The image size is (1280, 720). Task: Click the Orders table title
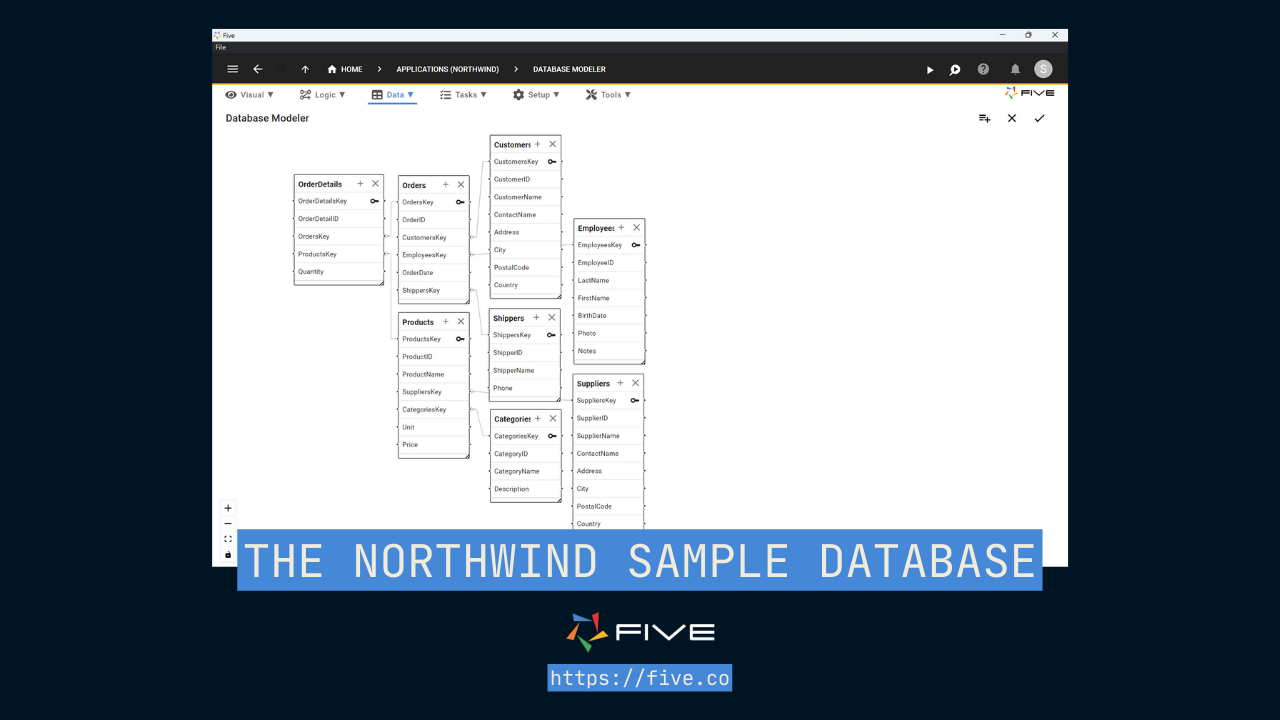click(x=414, y=185)
